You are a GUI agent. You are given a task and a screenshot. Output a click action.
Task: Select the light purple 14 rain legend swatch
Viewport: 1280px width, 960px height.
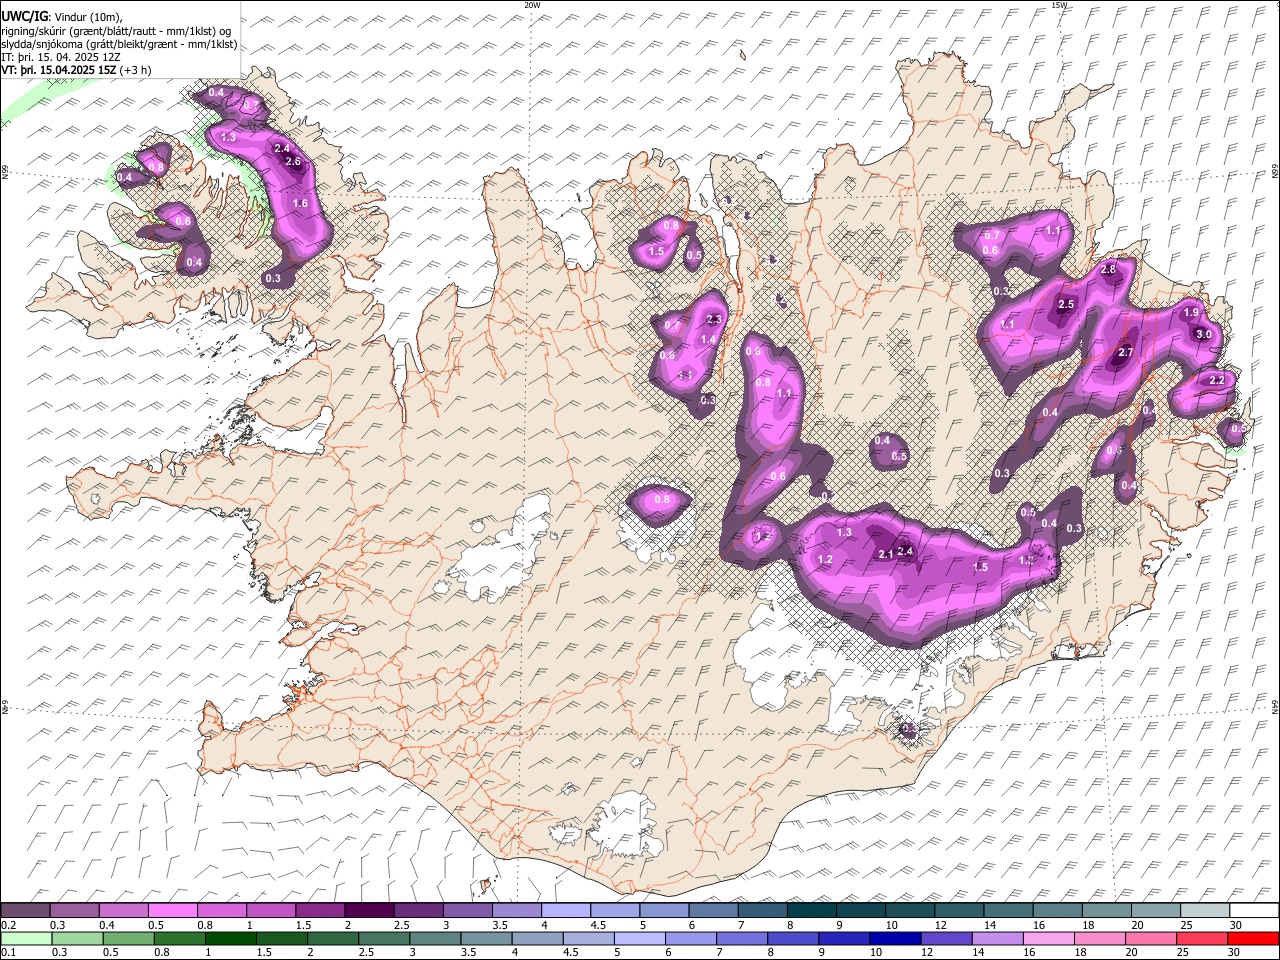click(998, 938)
